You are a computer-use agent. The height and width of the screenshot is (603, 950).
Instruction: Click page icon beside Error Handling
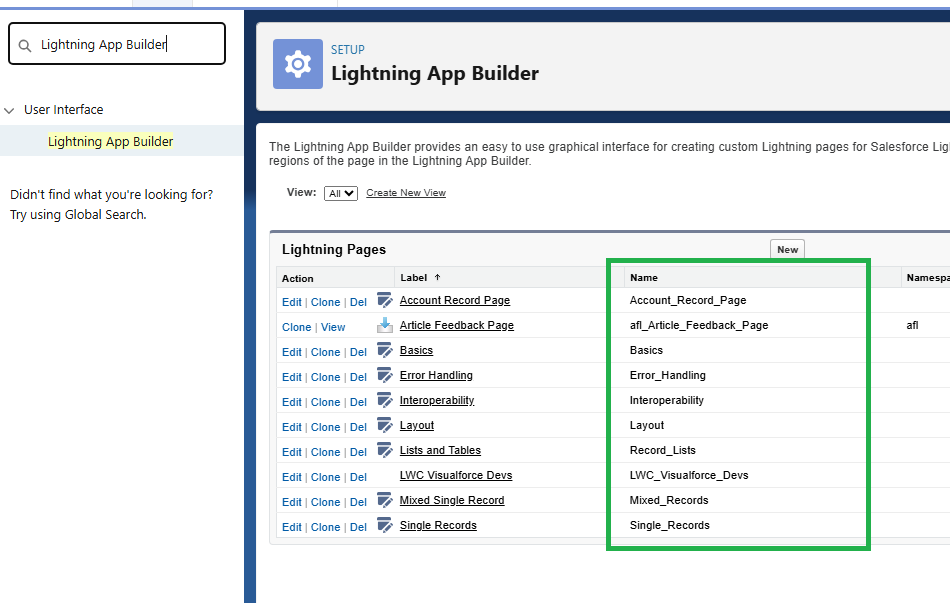coord(385,375)
